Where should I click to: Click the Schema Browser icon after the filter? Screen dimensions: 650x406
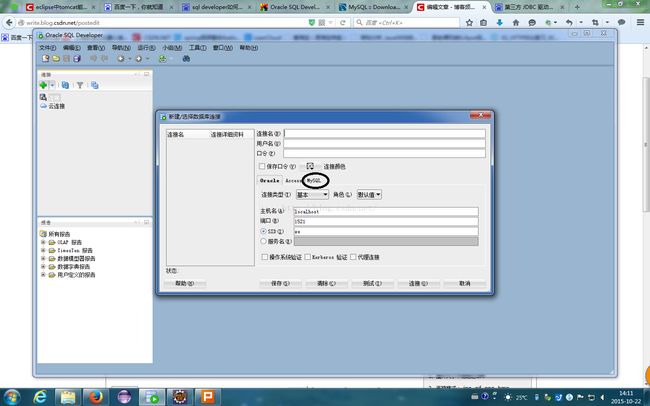coord(95,85)
